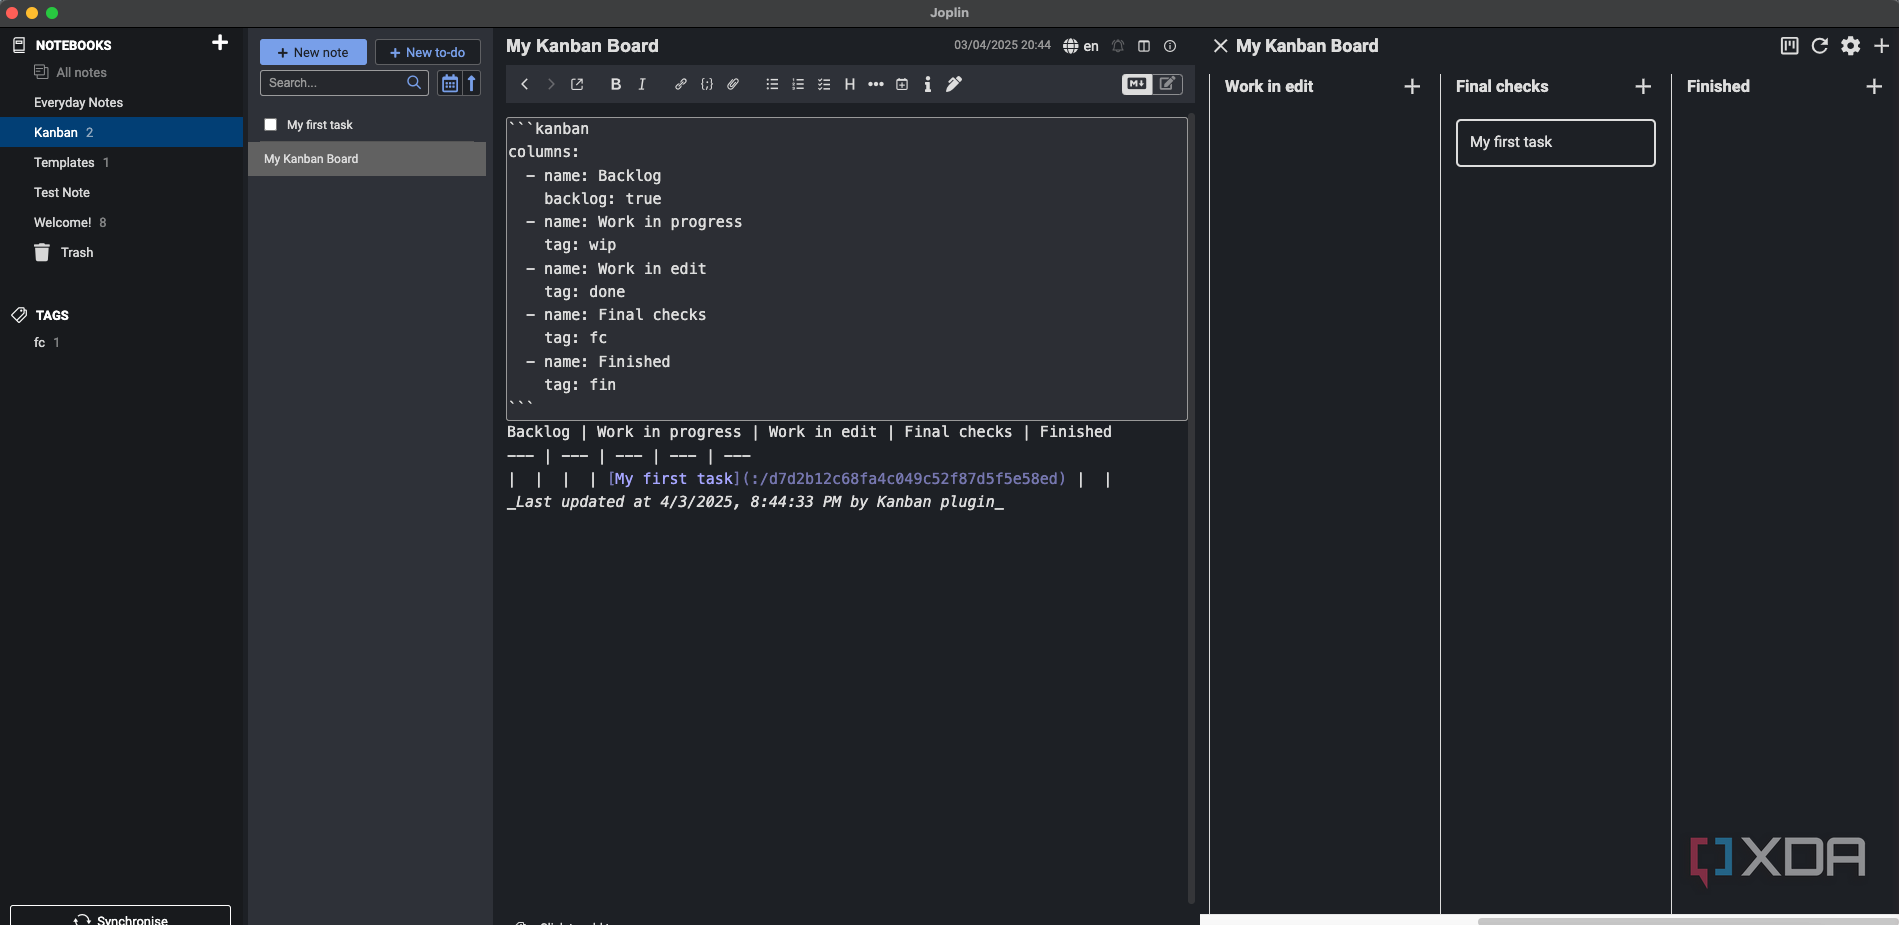Reverse the note sort order arrow

(x=472, y=83)
